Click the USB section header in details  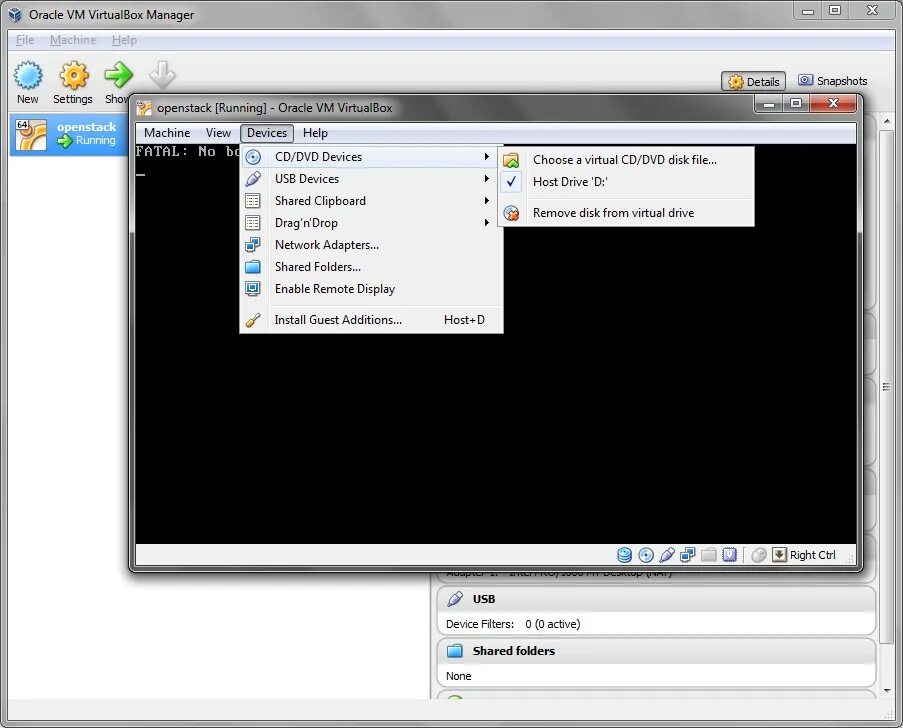657,599
